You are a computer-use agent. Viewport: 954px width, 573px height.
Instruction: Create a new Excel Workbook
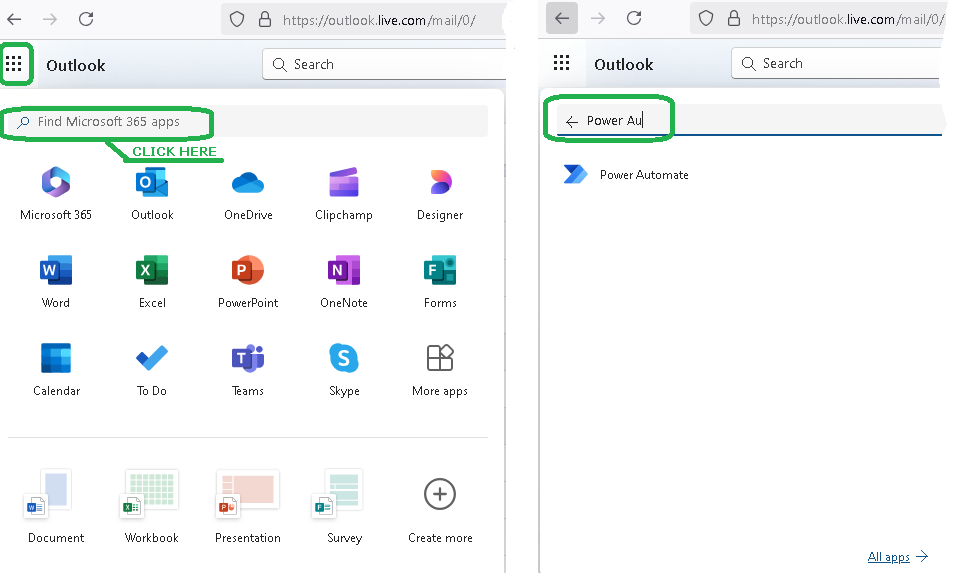(x=151, y=506)
